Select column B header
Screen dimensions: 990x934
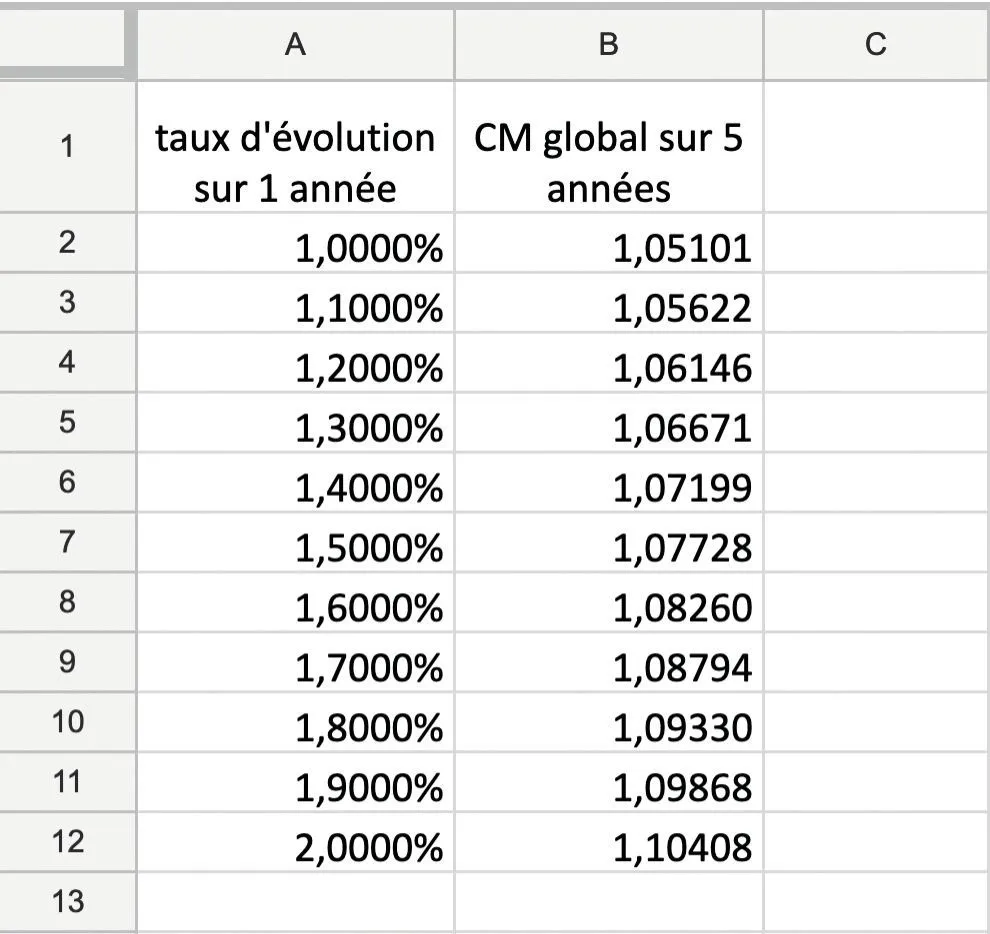(x=609, y=45)
